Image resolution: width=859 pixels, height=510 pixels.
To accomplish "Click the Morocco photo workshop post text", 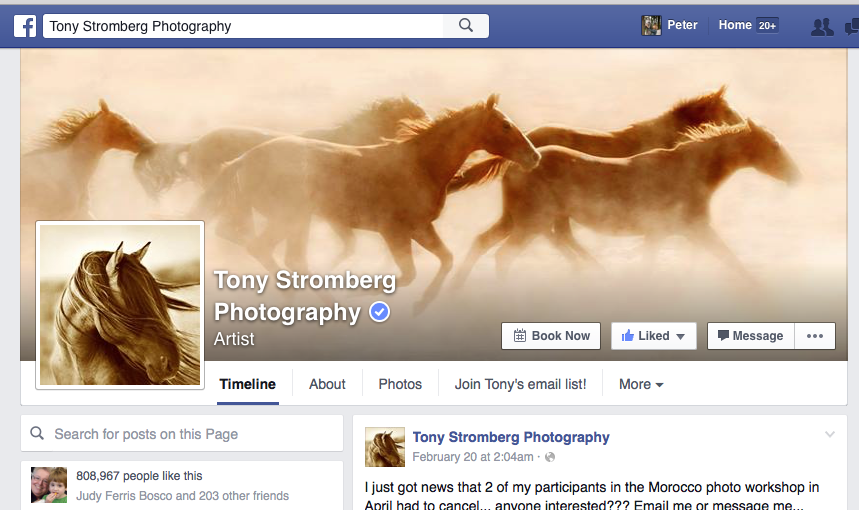I will pyautogui.click(x=592, y=496).
